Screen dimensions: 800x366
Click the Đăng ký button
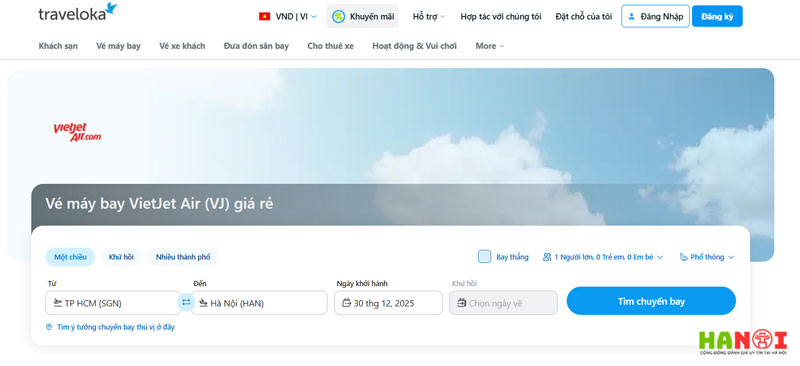(x=717, y=16)
